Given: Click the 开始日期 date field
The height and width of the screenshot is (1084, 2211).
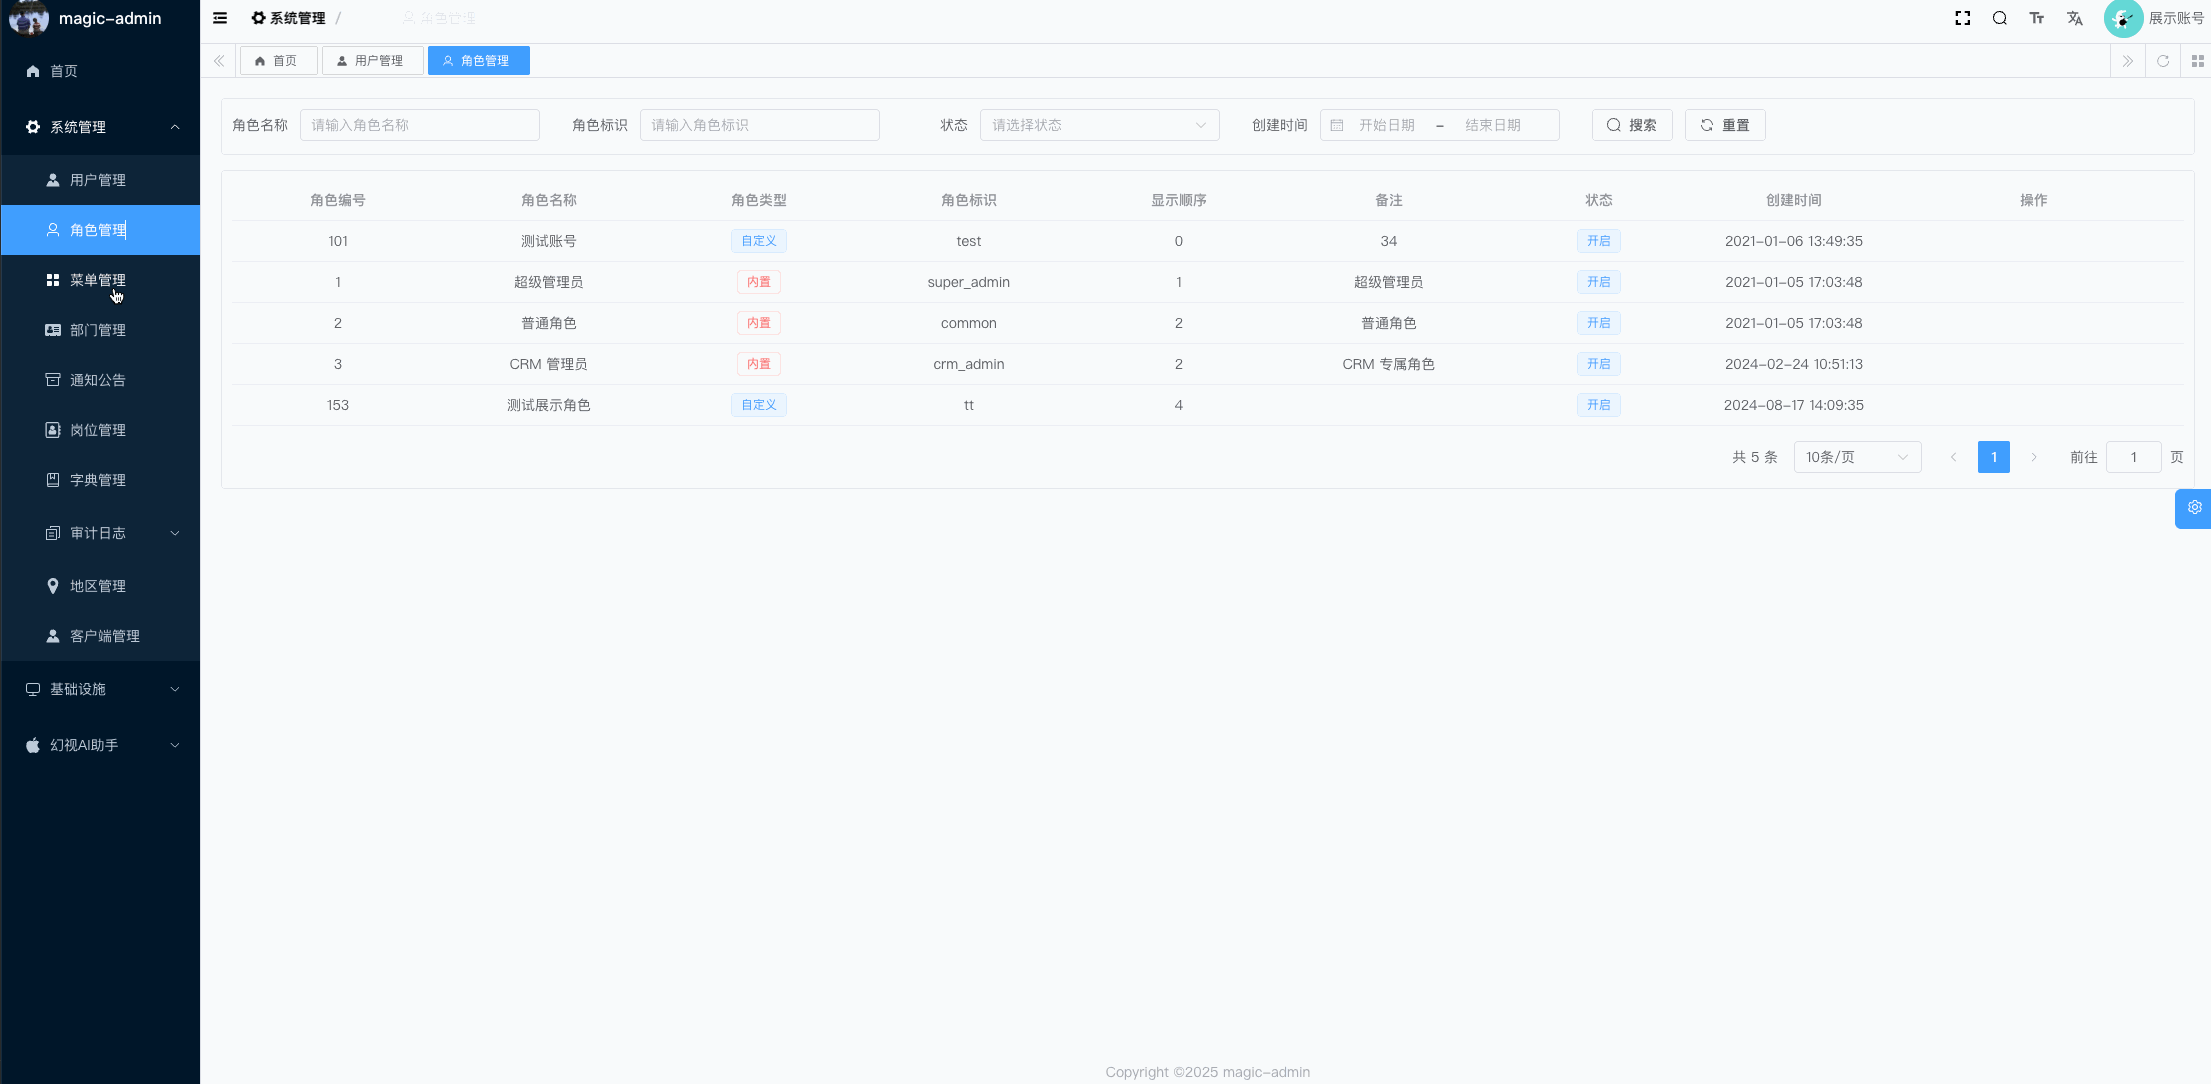Looking at the screenshot, I should (x=1386, y=125).
